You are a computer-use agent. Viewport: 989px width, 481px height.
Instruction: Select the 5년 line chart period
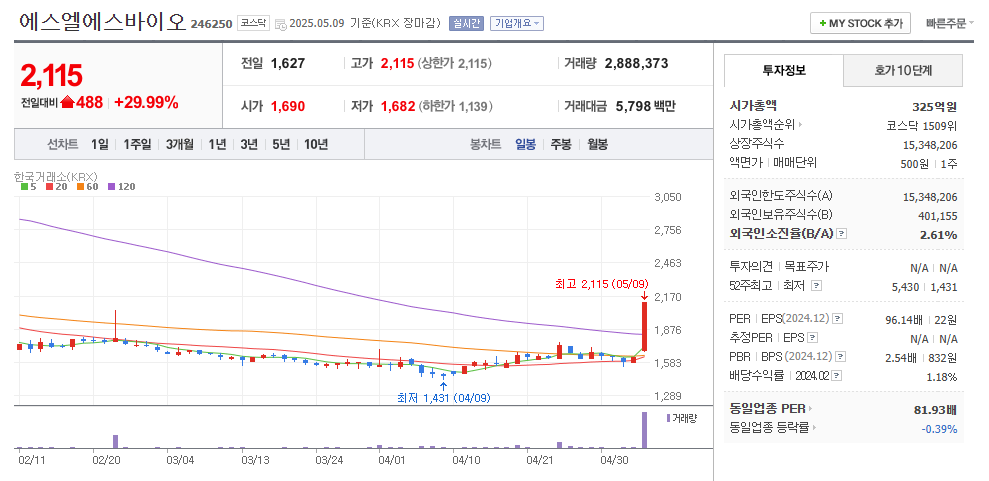[x=281, y=144]
